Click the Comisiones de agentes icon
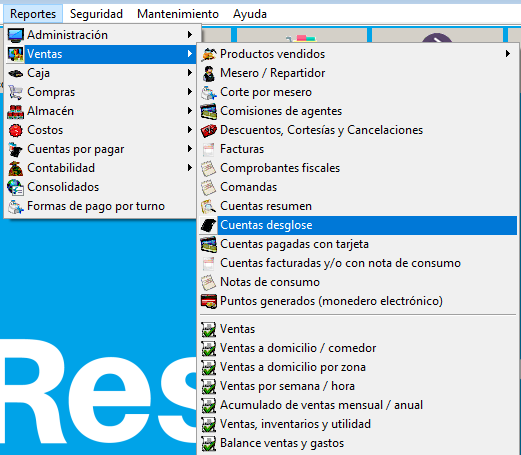 tap(209, 111)
